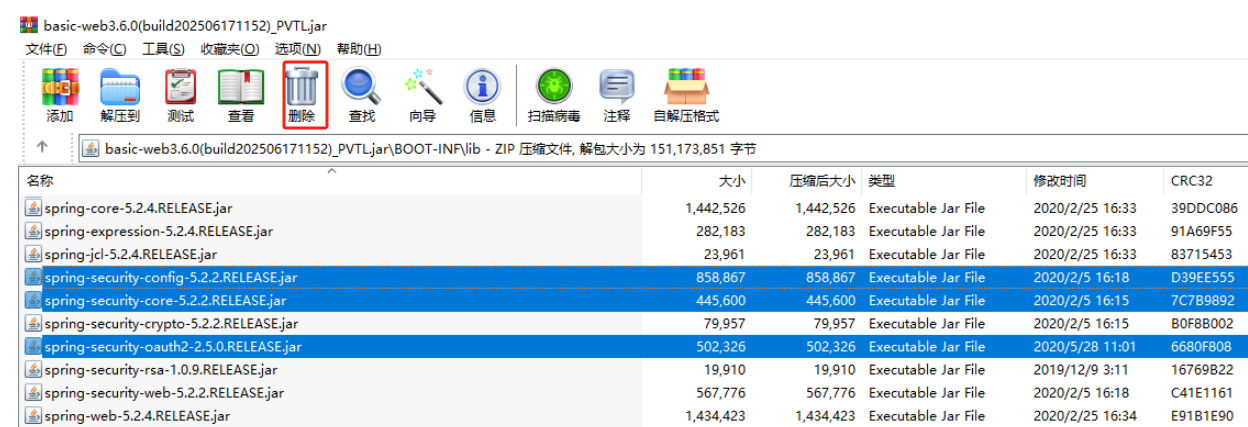
Task: Click size value 567,776 in Size column
Action: (x=721, y=392)
